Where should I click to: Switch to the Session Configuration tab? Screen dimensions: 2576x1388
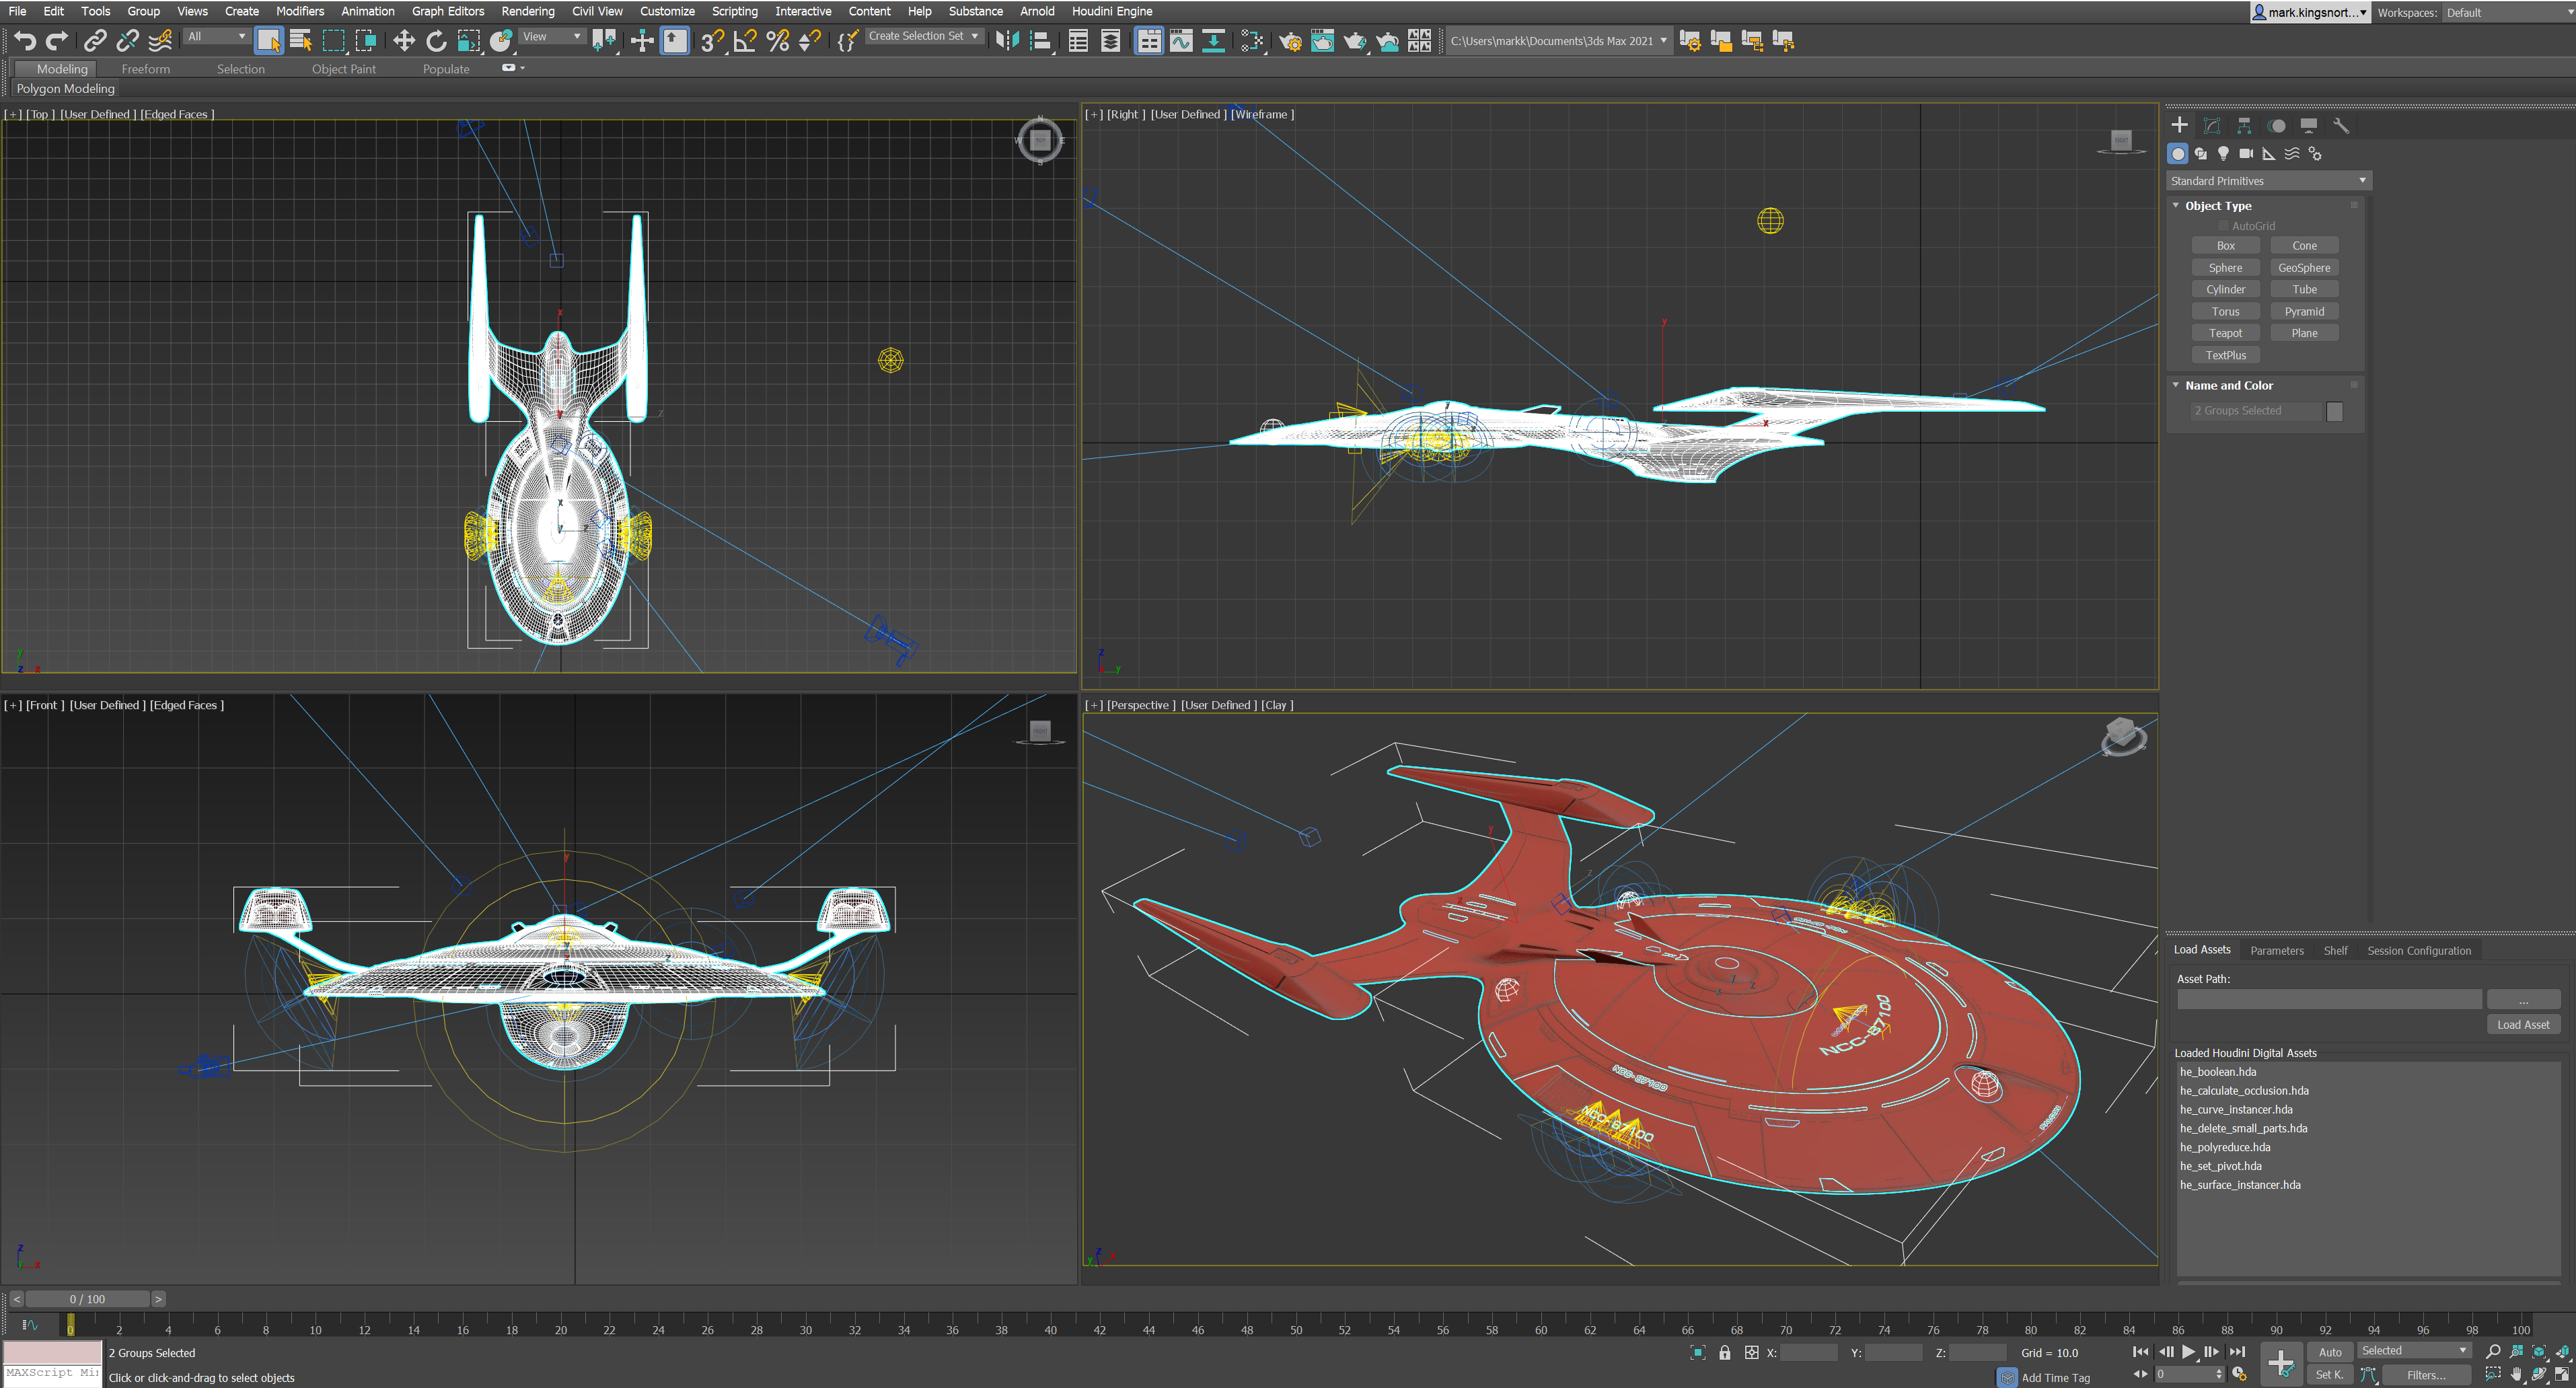pos(2418,951)
